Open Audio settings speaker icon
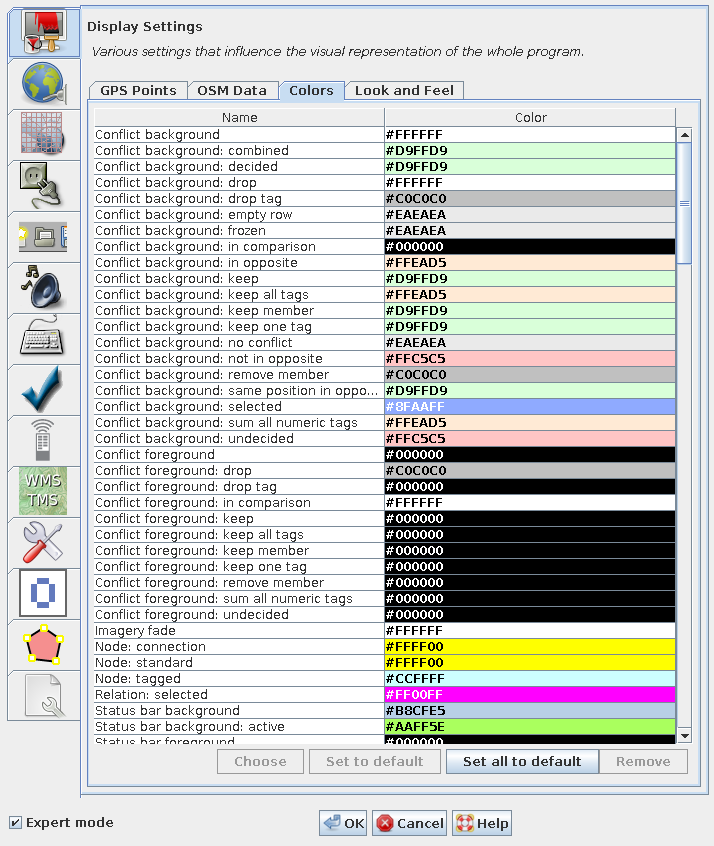The width and height of the screenshot is (714, 846). click(x=43, y=287)
